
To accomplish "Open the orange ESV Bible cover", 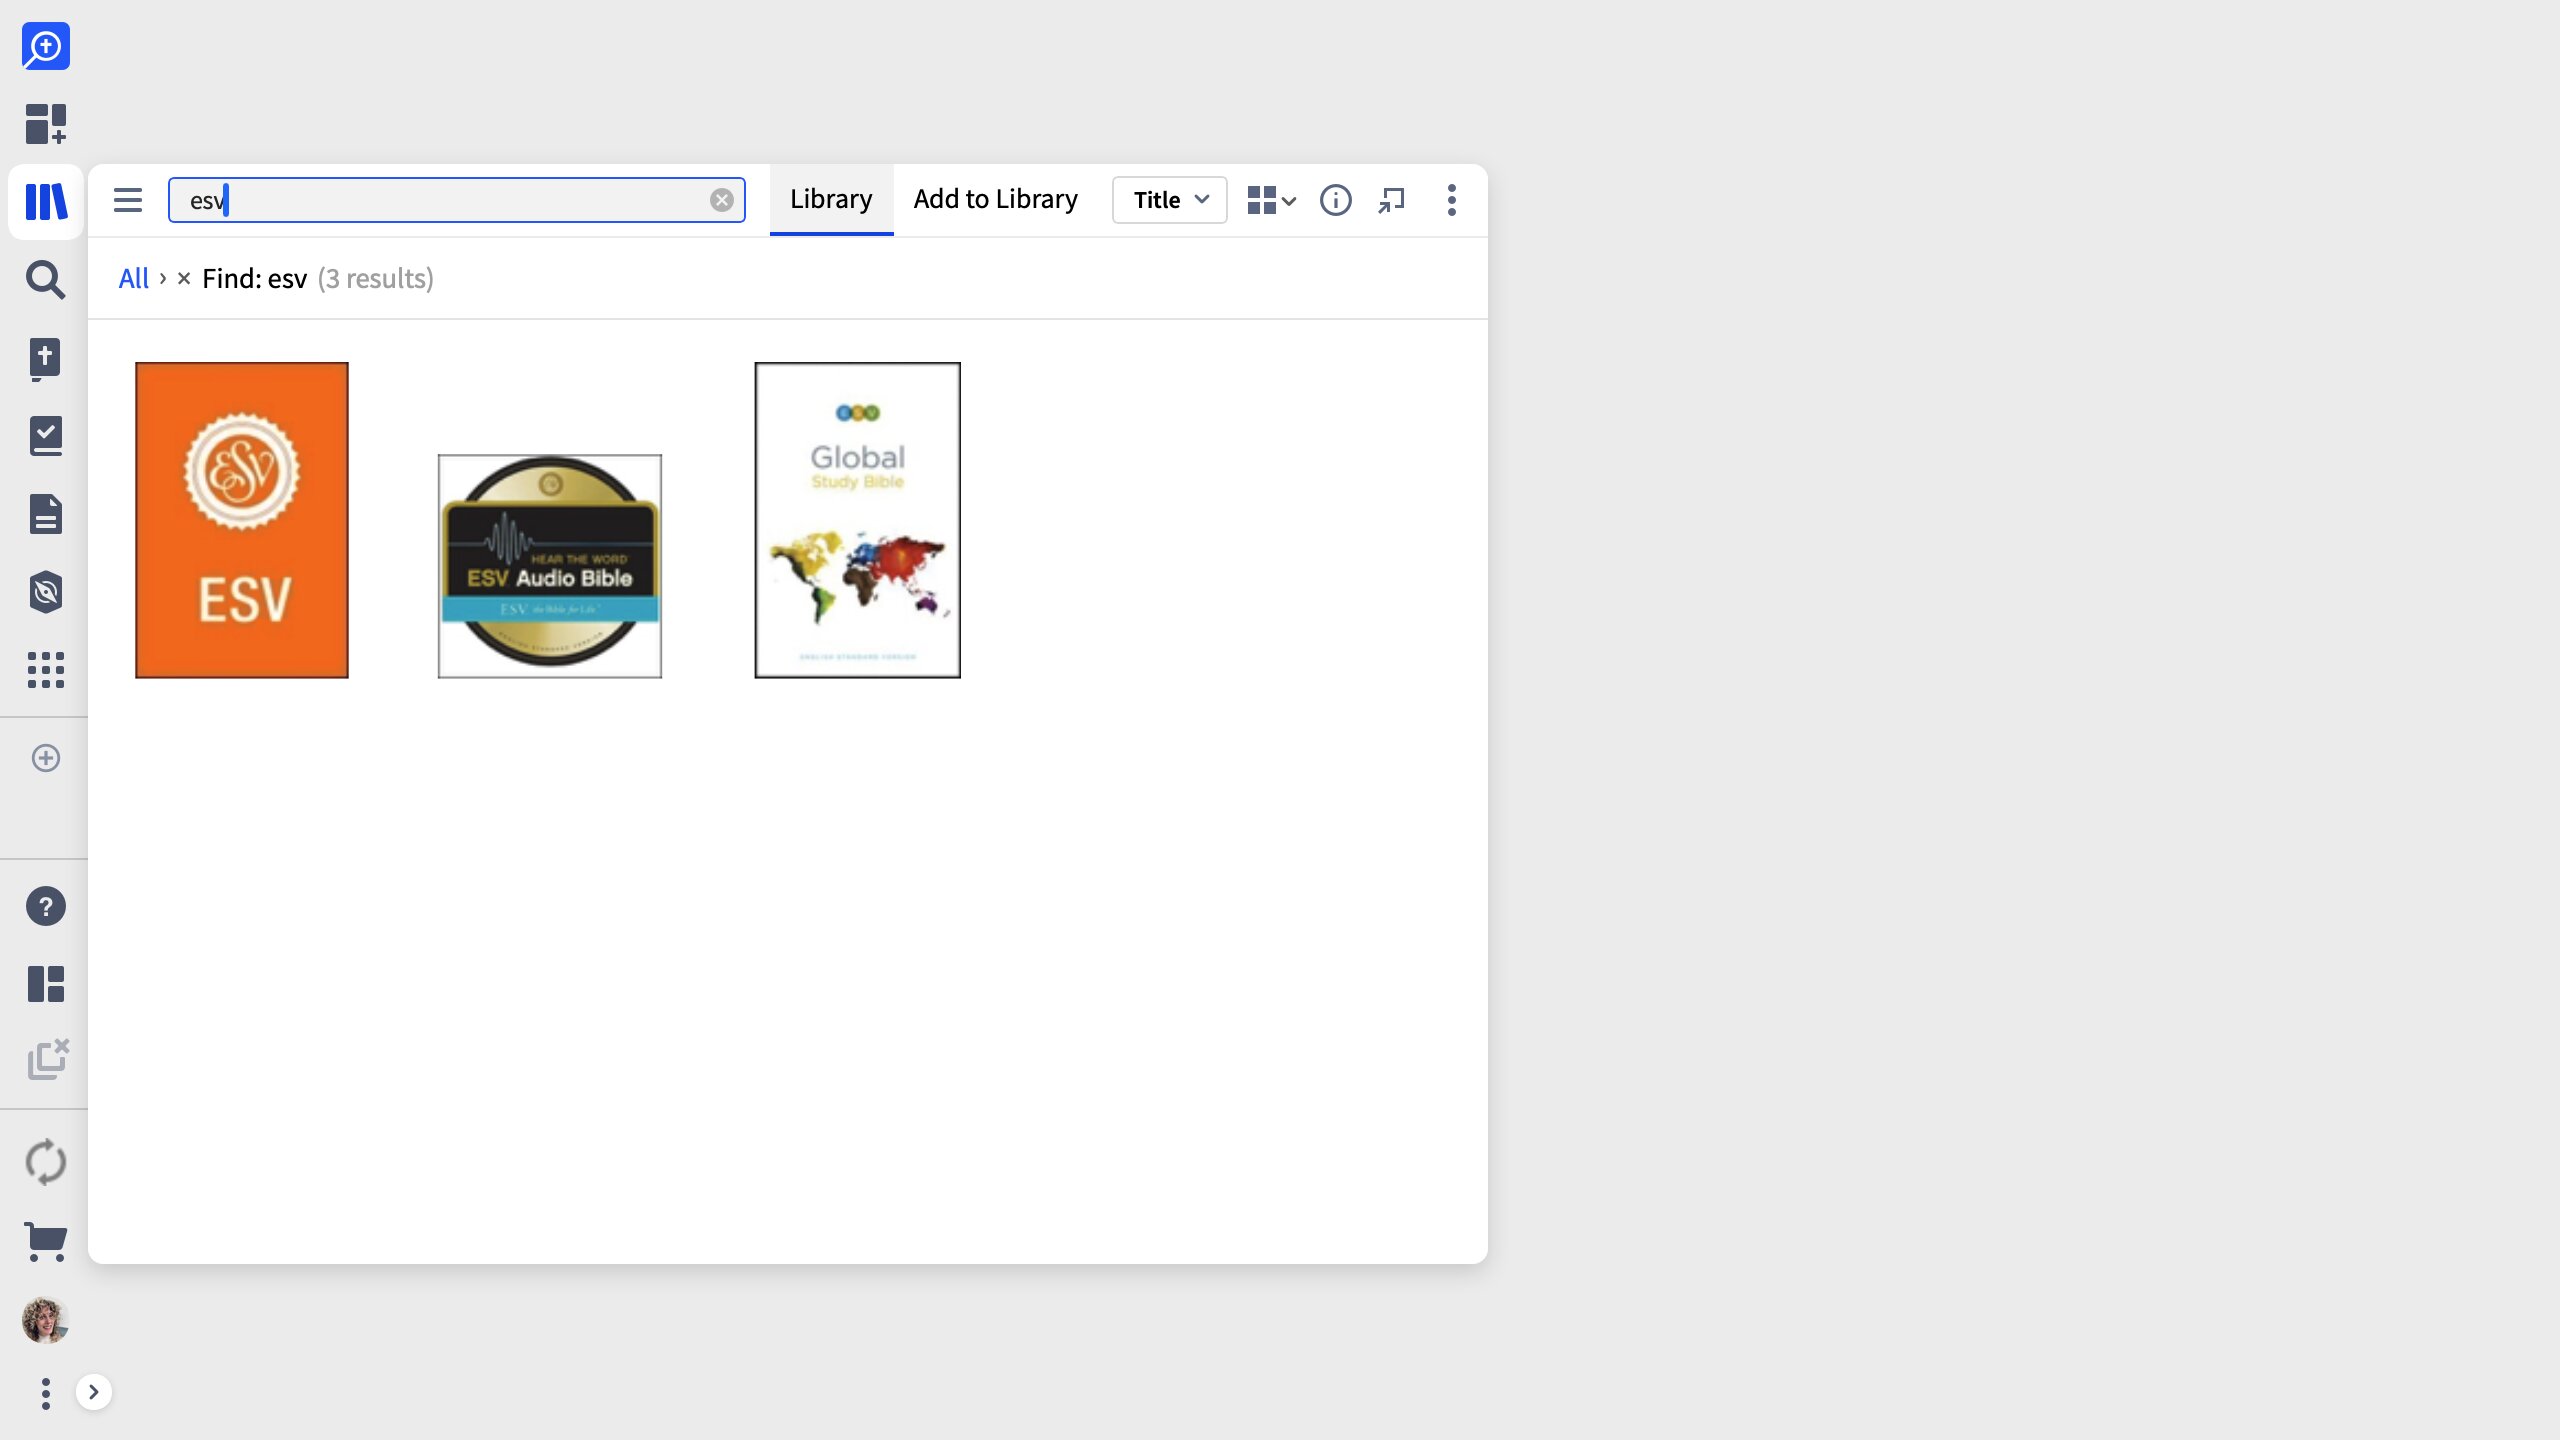I will [x=242, y=520].
